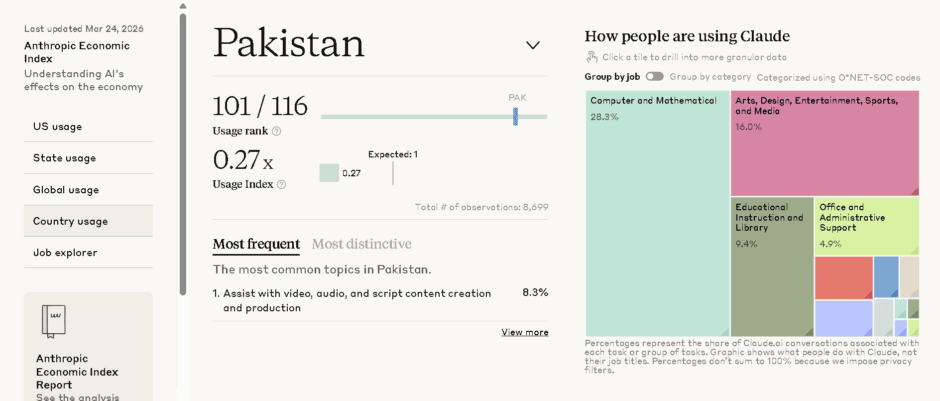The image size is (940, 401).
Task: Switch to Most distinctive tab
Action: click(x=361, y=244)
